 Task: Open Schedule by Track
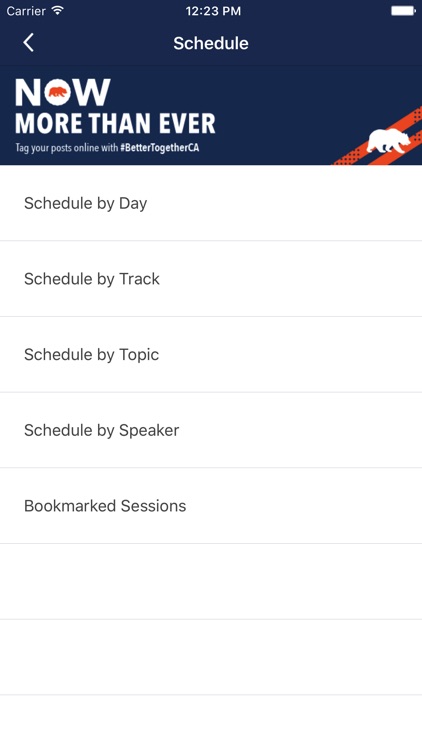point(211,279)
